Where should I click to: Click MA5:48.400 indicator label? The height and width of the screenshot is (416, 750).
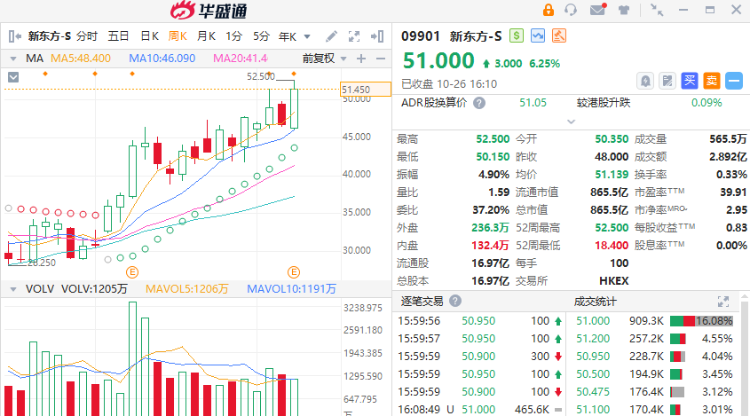[x=80, y=58]
